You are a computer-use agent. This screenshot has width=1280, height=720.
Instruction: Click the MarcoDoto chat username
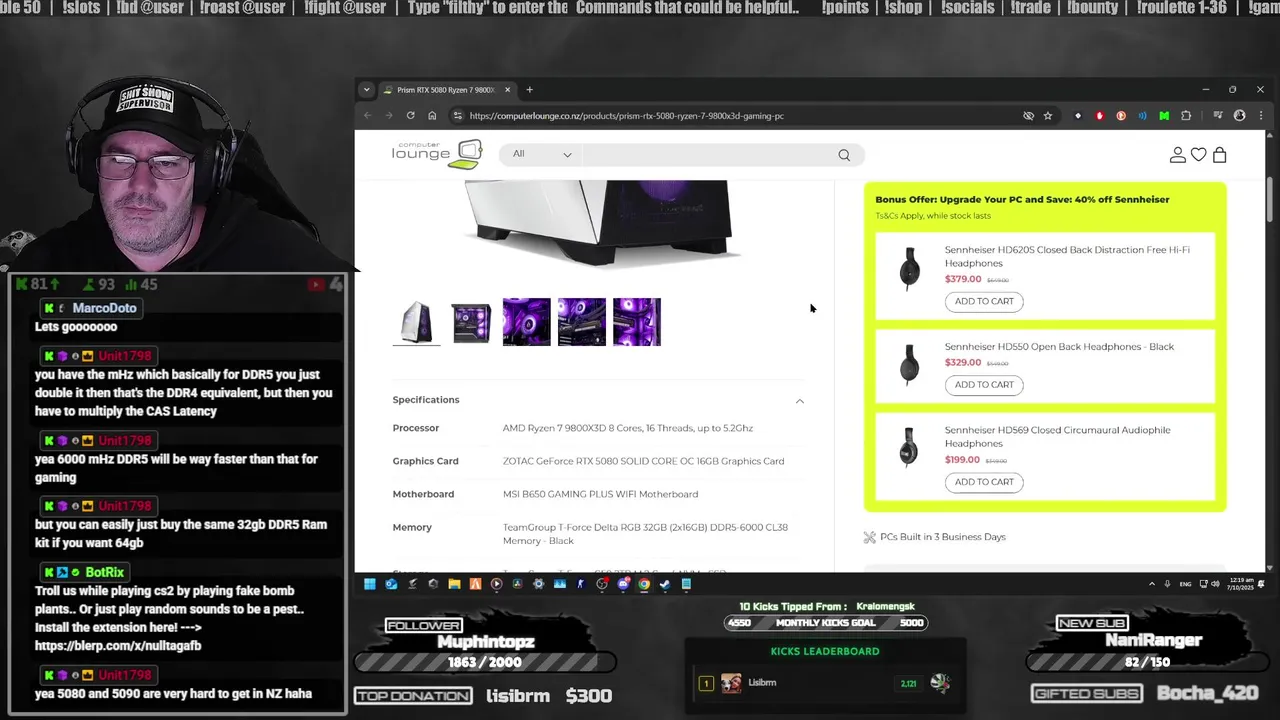coord(104,308)
